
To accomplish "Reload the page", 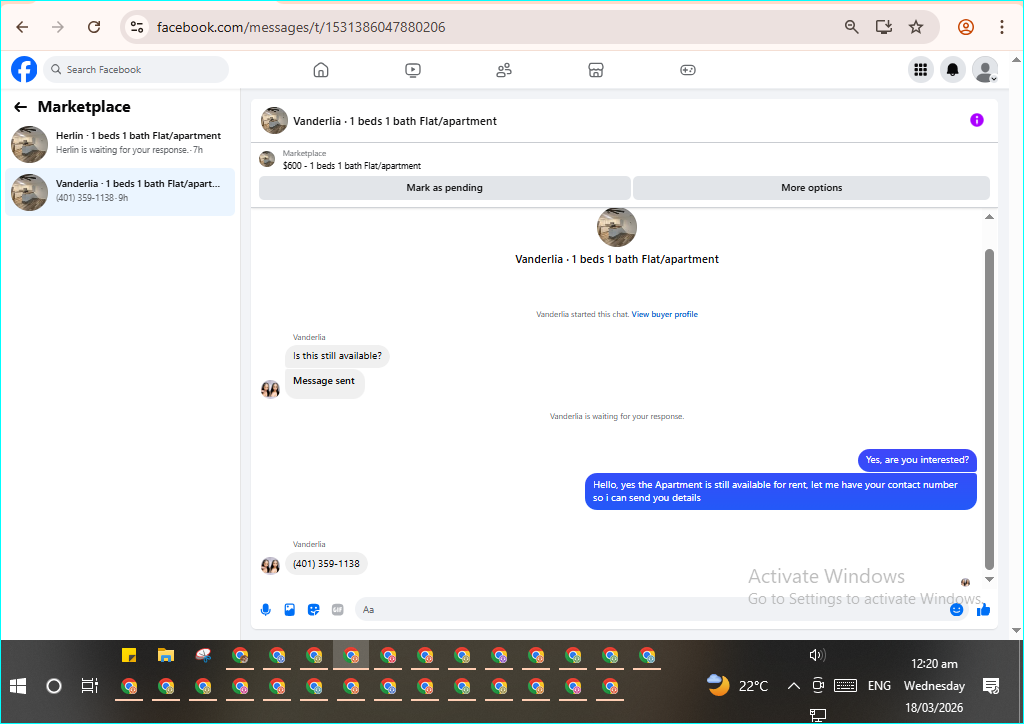I will click(94, 27).
